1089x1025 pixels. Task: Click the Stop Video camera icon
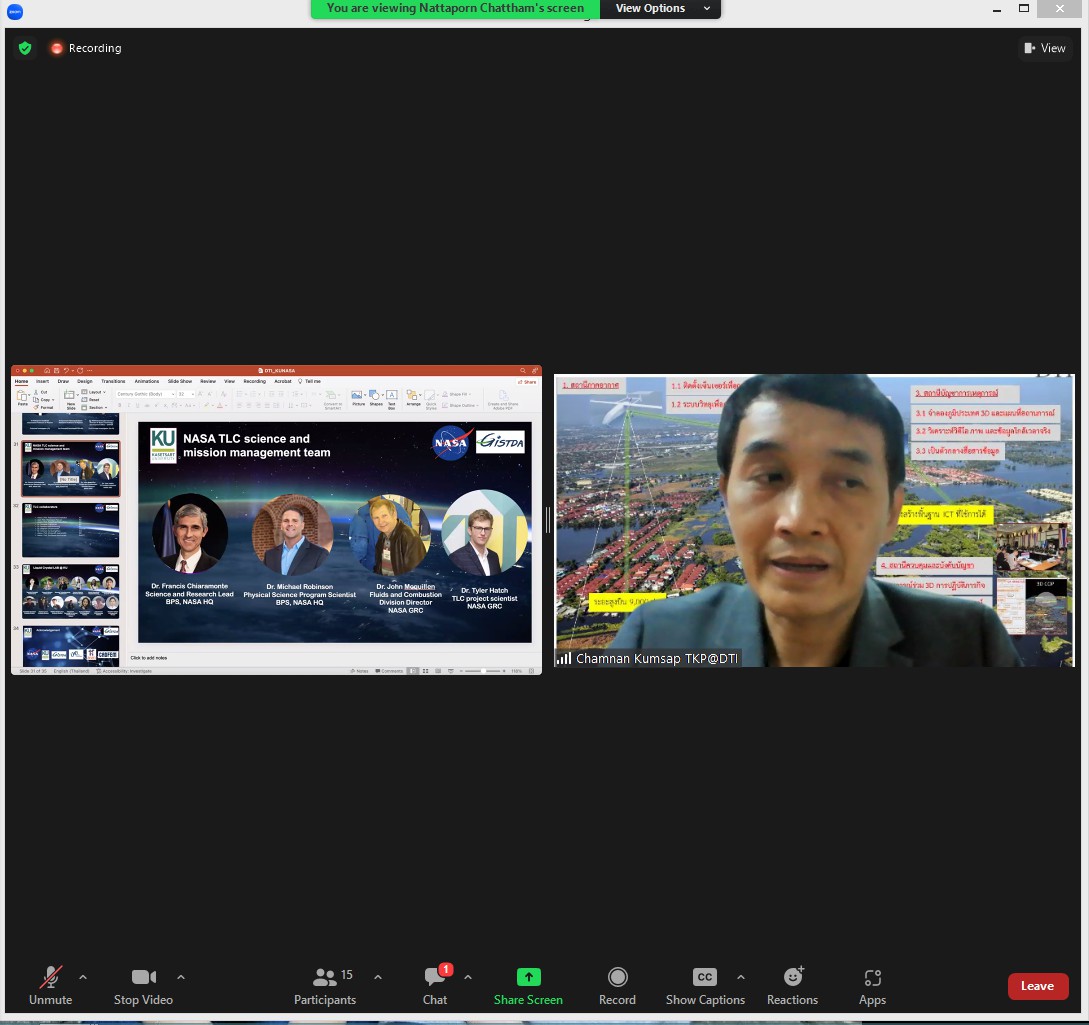(144, 977)
